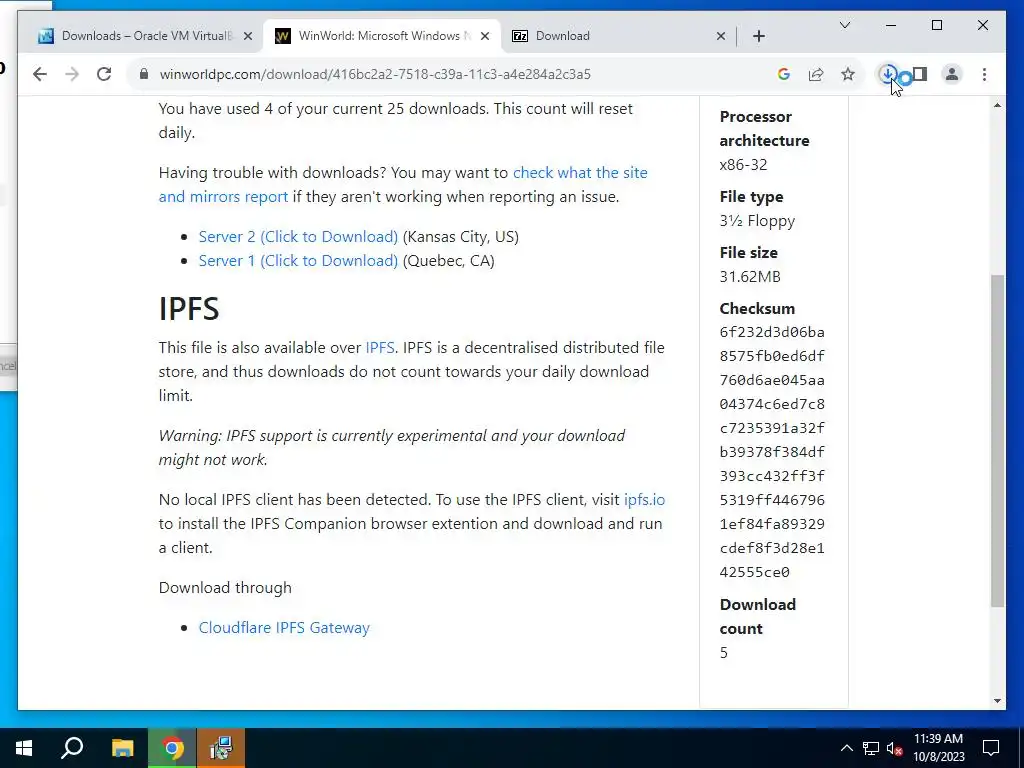
Task: Open the tab search dropdown chevron
Action: [x=844, y=25]
